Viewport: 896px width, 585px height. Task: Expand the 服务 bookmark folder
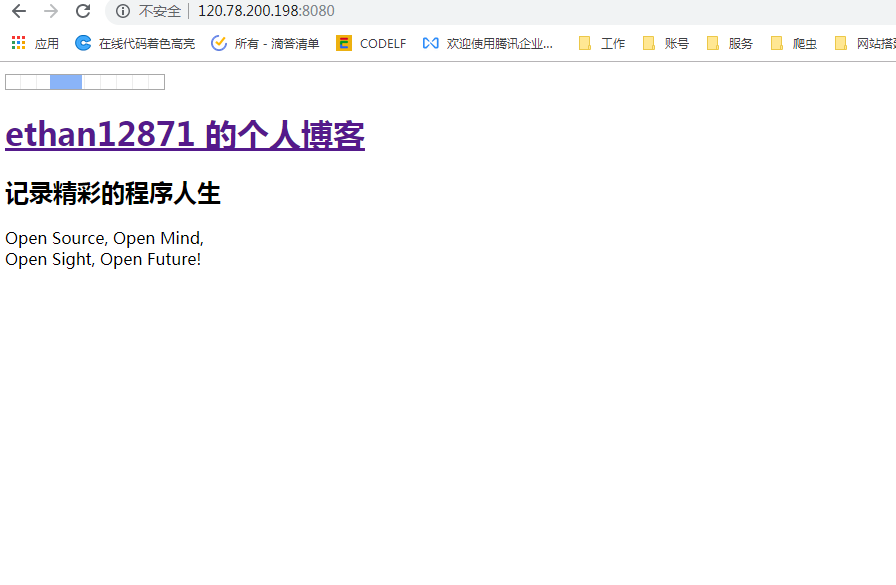[730, 43]
